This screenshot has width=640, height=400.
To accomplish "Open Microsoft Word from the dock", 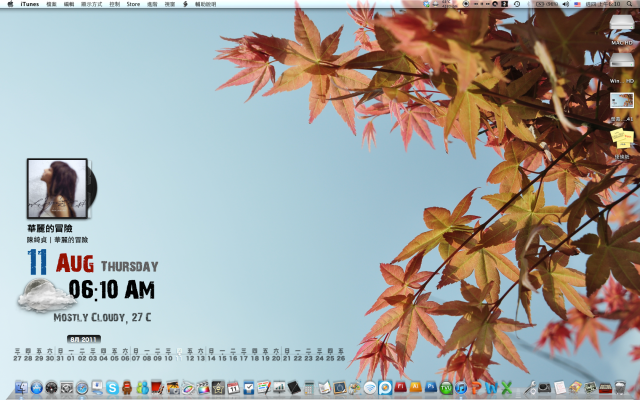I will (x=491, y=387).
